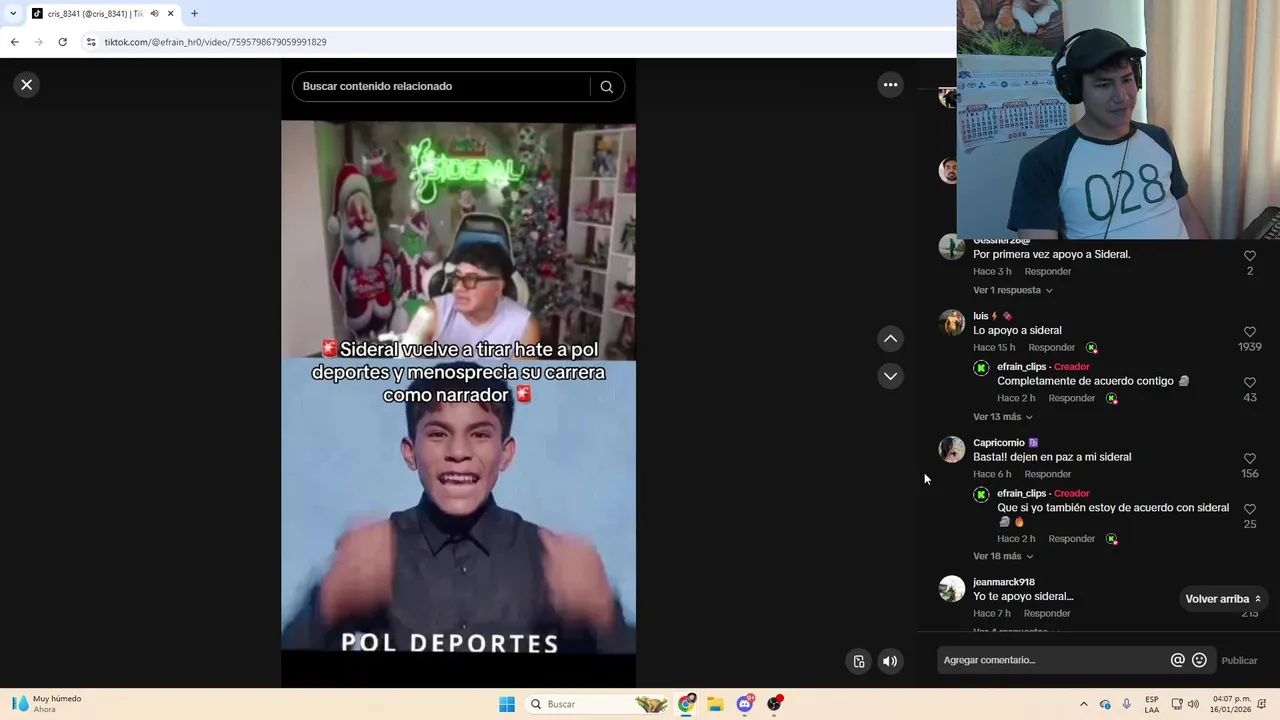The image size is (1280, 720).
Task: Click the taskbar Buscar search box
Action: (598, 704)
